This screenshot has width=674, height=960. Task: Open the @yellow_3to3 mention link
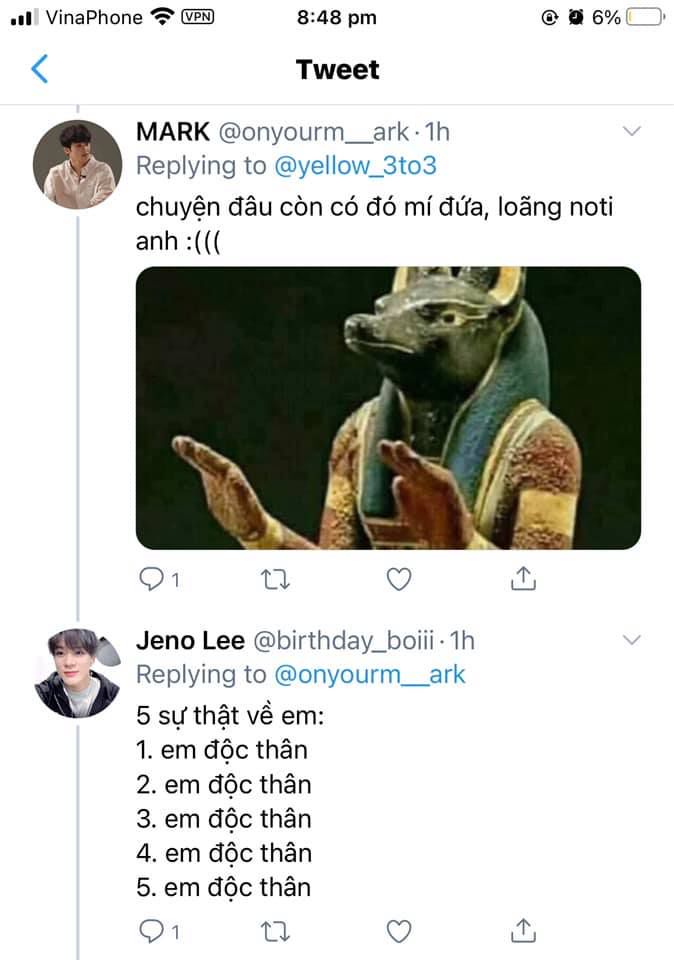[355, 165]
